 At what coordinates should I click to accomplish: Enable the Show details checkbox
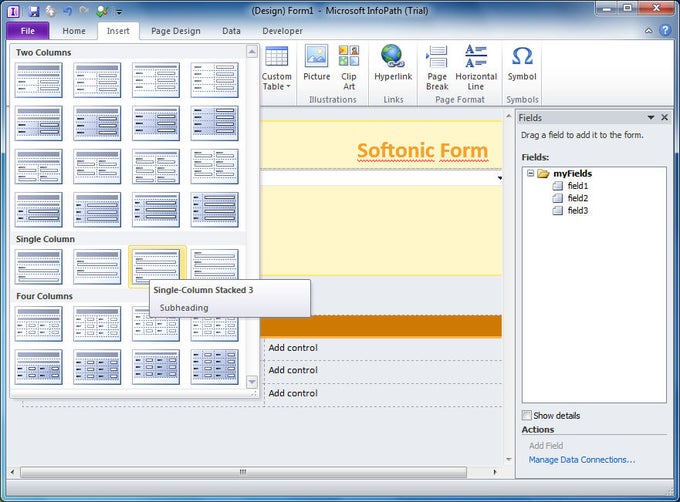click(x=527, y=415)
